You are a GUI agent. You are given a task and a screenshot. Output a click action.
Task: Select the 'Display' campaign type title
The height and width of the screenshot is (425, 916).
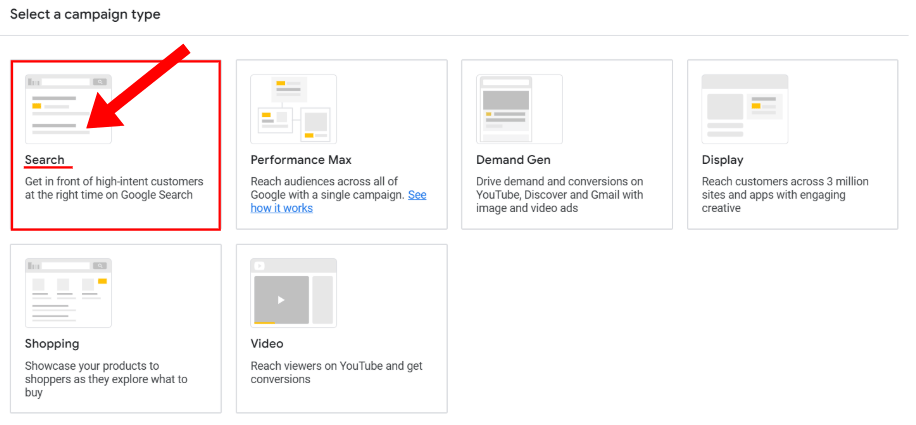(722, 160)
